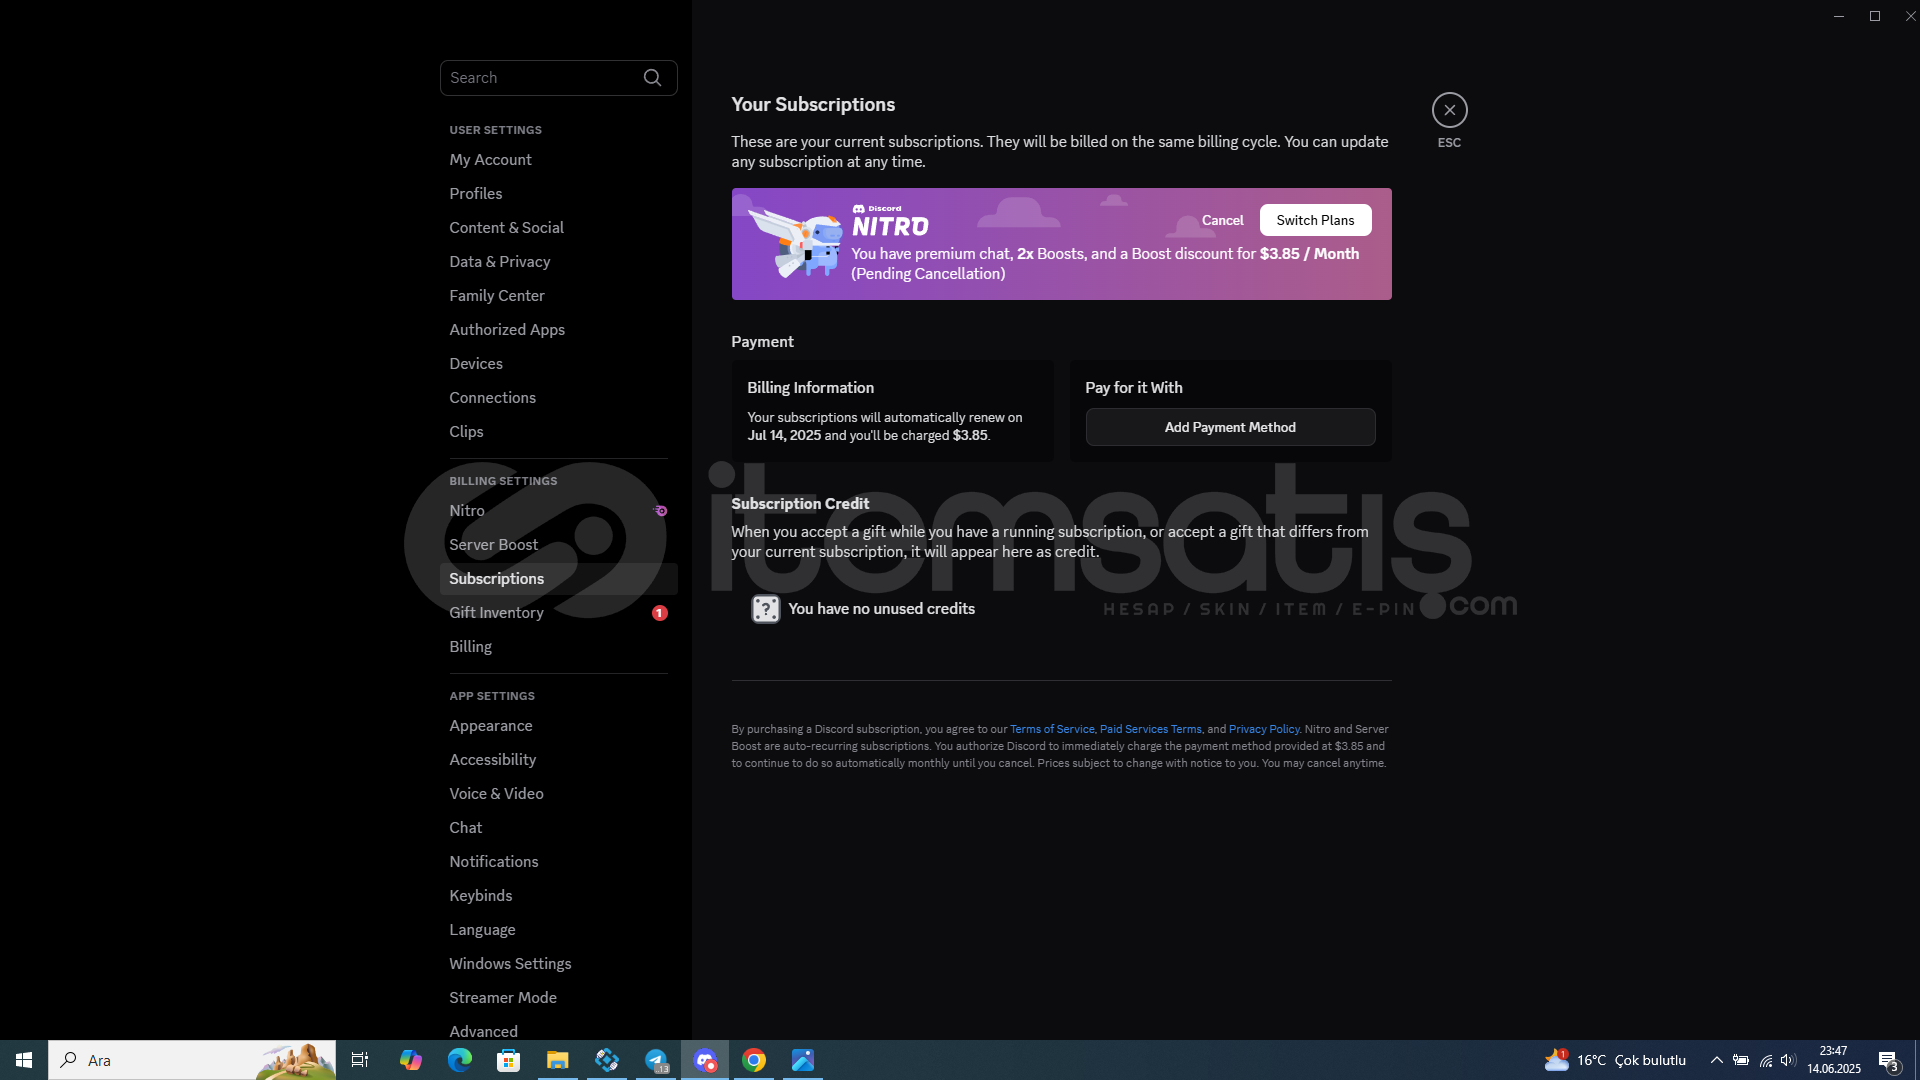Click 'You have no unused credits' text
This screenshot has height=1080, width=1920.
(x=881, y=609)
